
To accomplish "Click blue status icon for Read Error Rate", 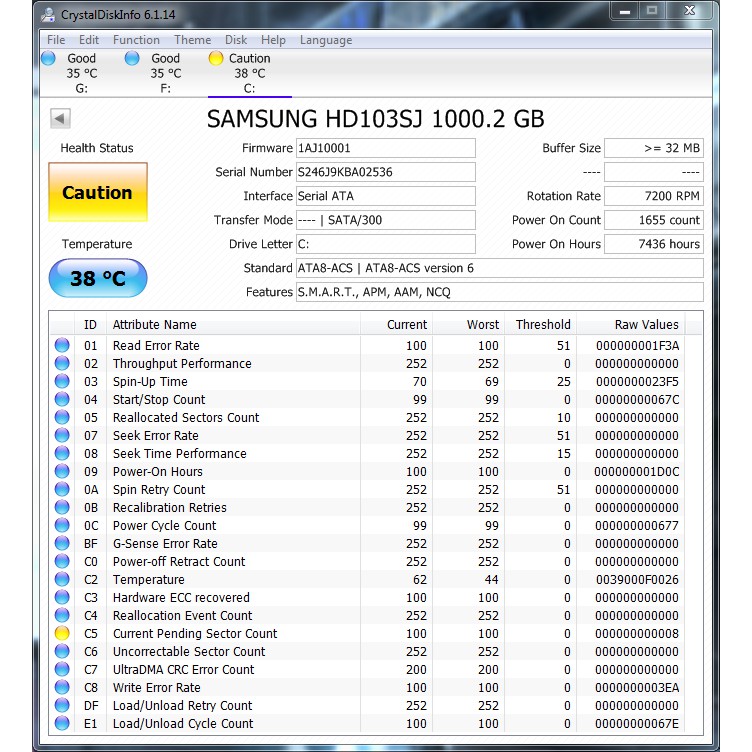I will [x=62, y=346].
